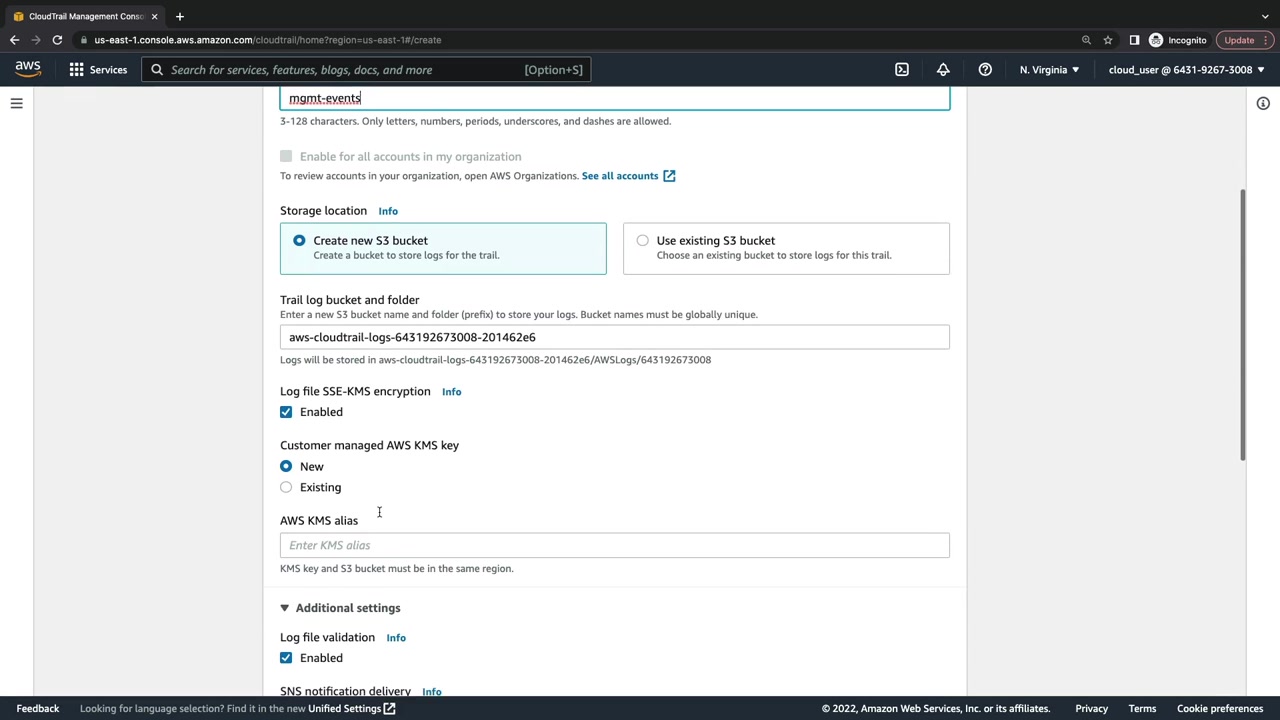1280x720 pixels.
Task: Click the trail name field containing mgmt-events
Action: [x=615, y=98]
